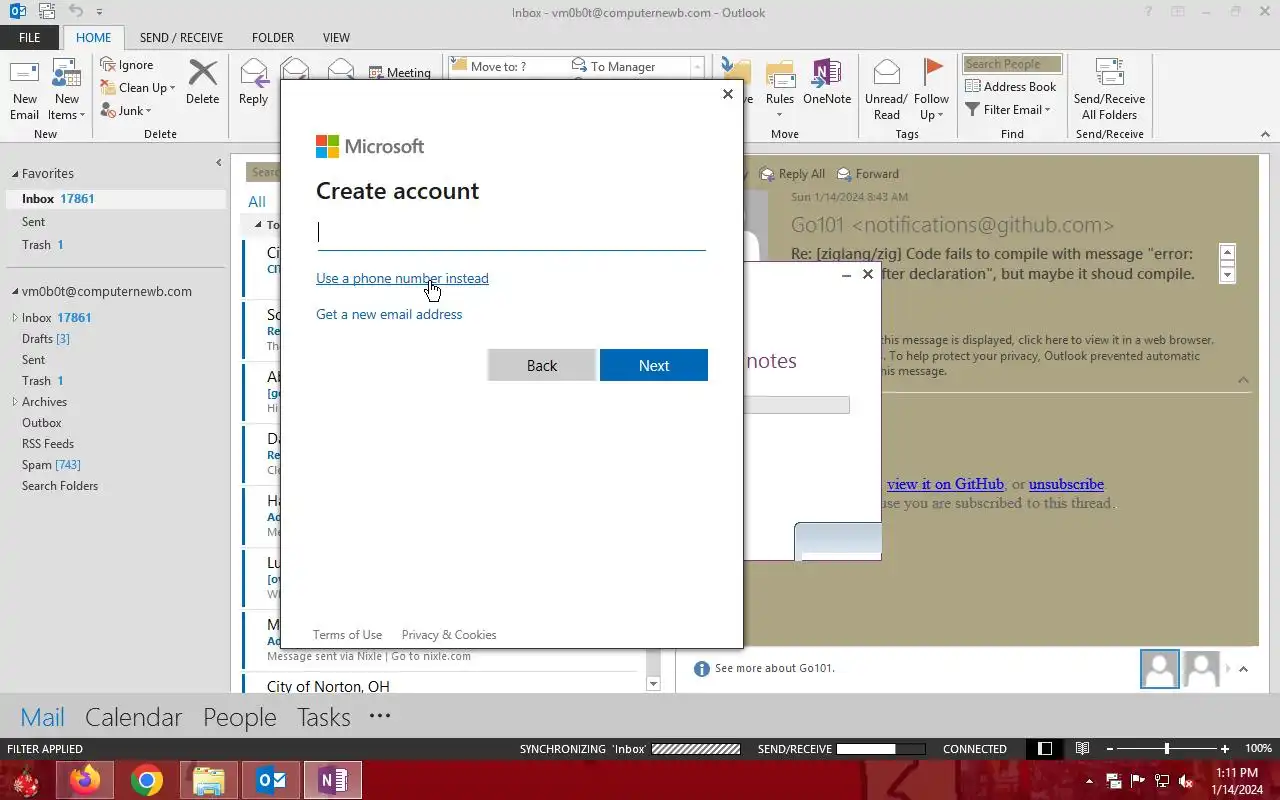1280x800 pixels.
Task: Send the message to OneNote
Action: coord(827,82)
